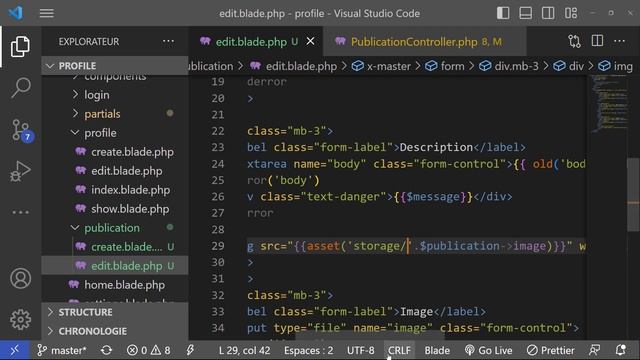
Task: Expand the login folder
Action: [114, 95]
